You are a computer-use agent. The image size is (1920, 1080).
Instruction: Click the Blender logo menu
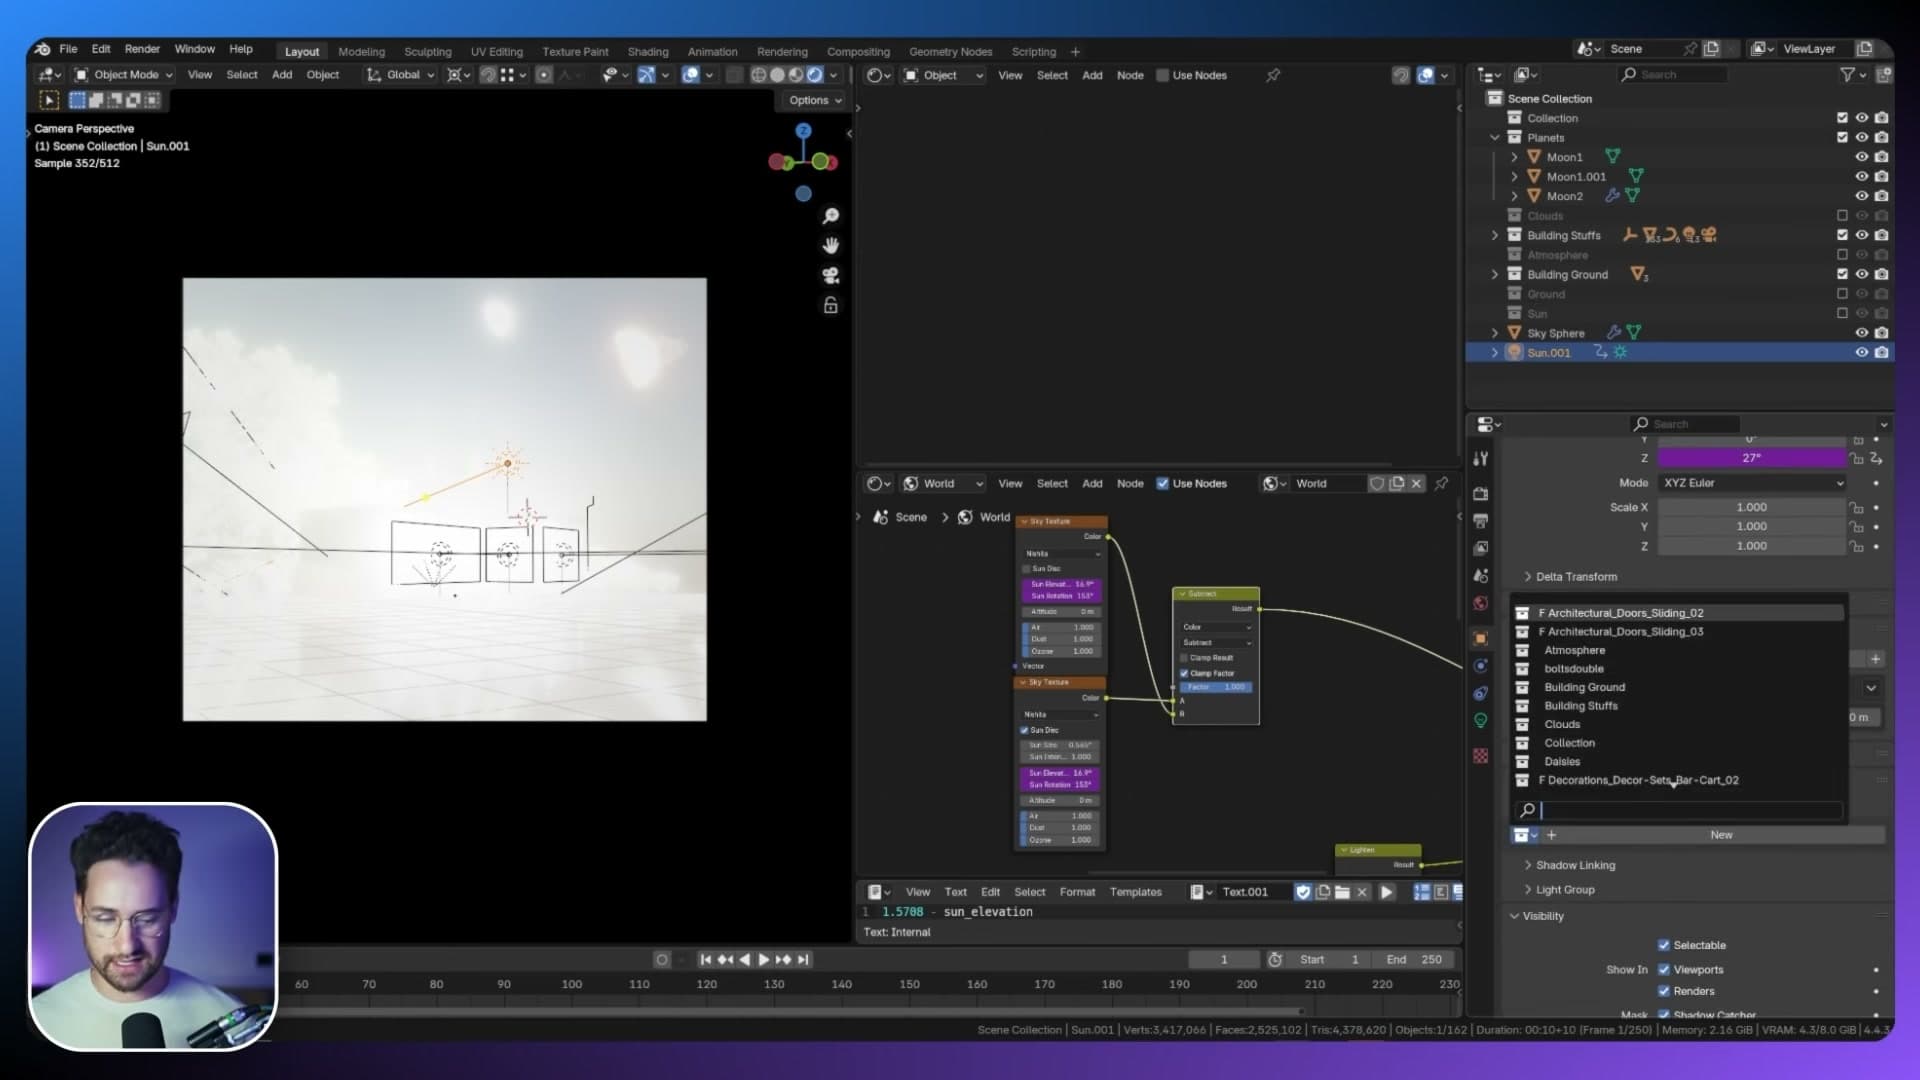pyautogui.click(x=42, y=49)
